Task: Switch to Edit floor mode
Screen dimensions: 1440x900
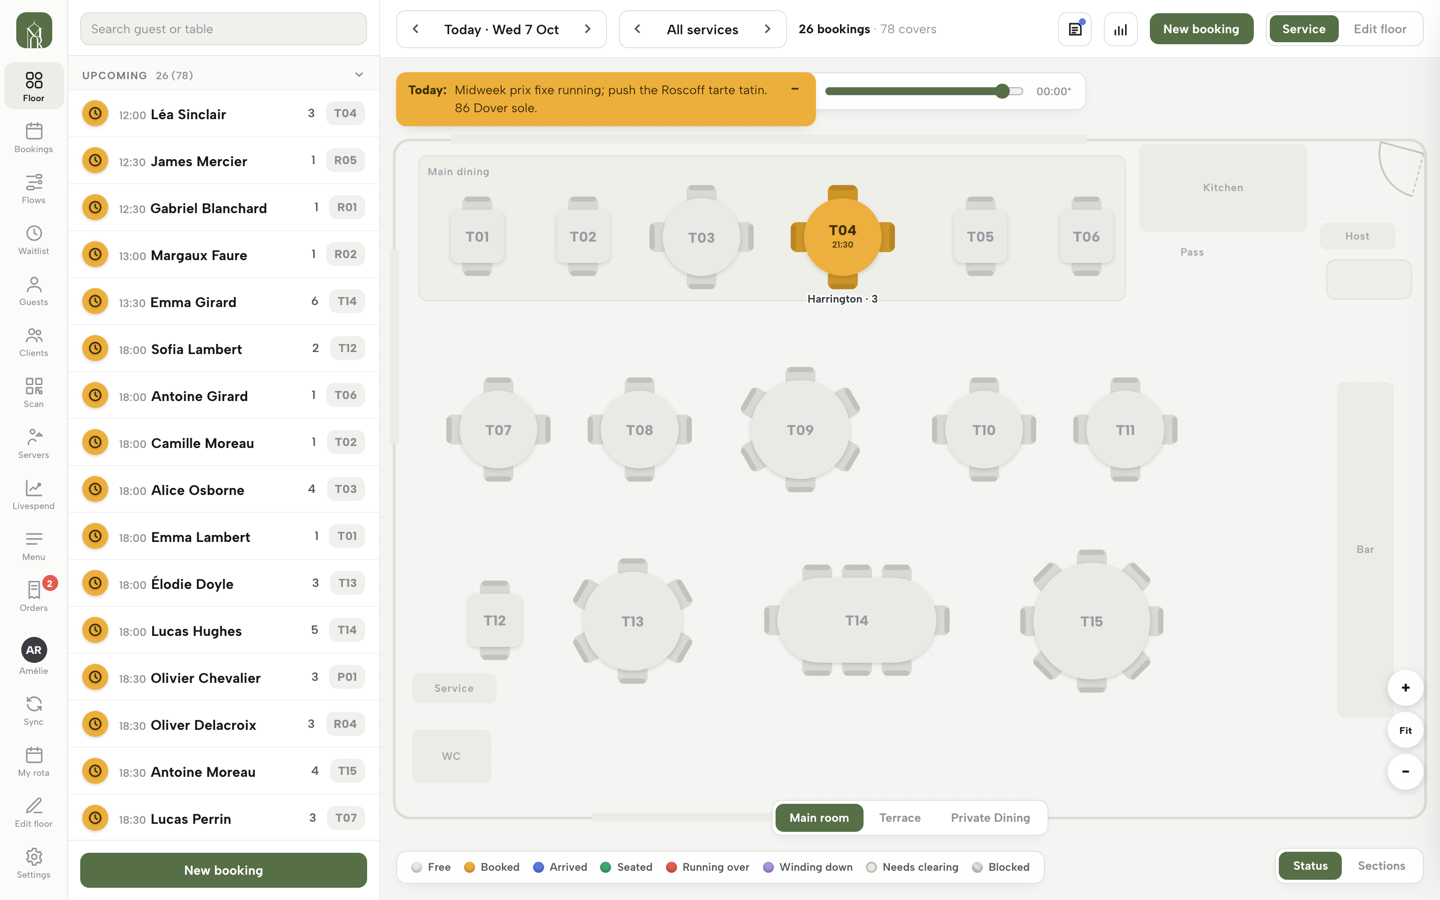Action: tap(1380, 29)
